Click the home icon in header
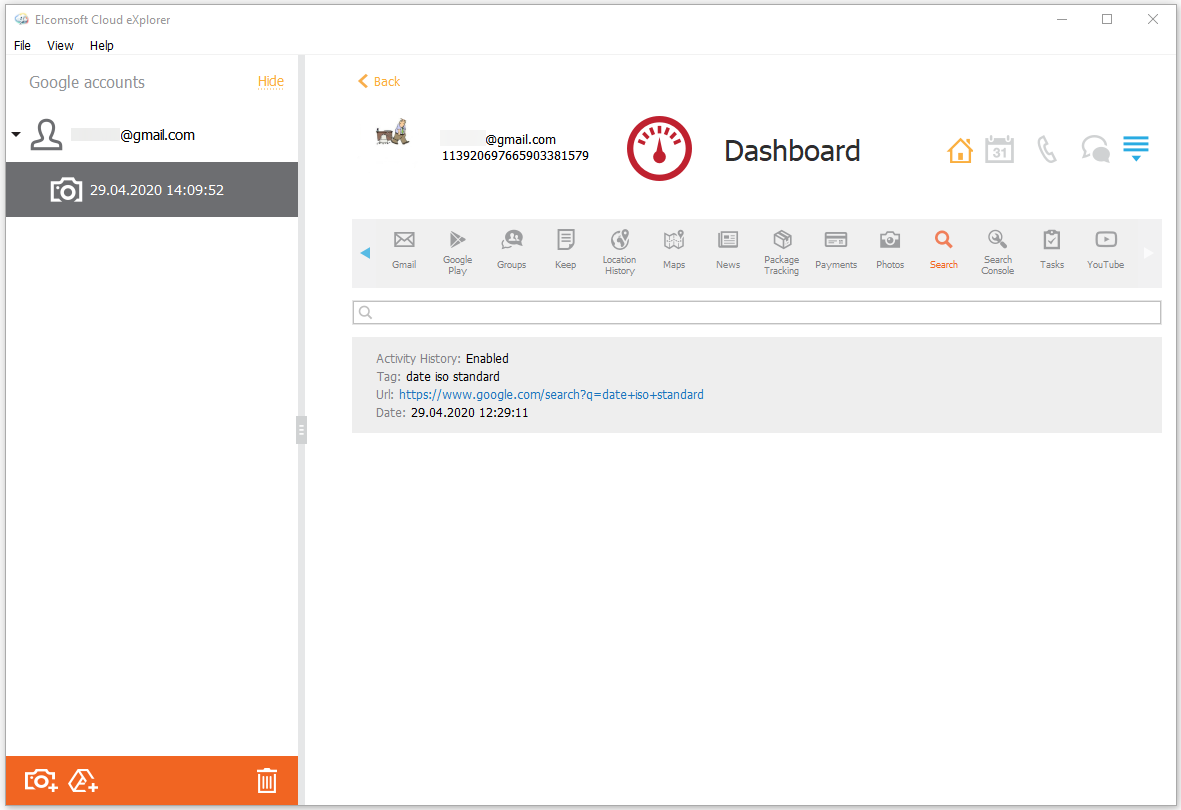The height and width of the screenshot is (810, 1181). [959, 151]
